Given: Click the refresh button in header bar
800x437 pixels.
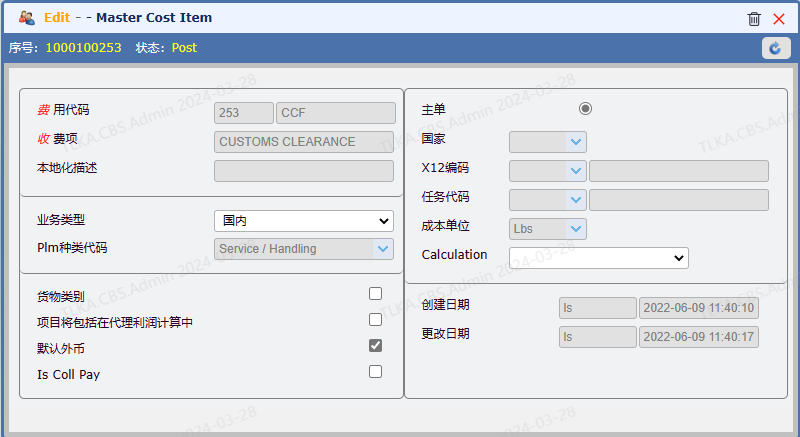Looking at the screenshot, I should [x=776, y=48].
